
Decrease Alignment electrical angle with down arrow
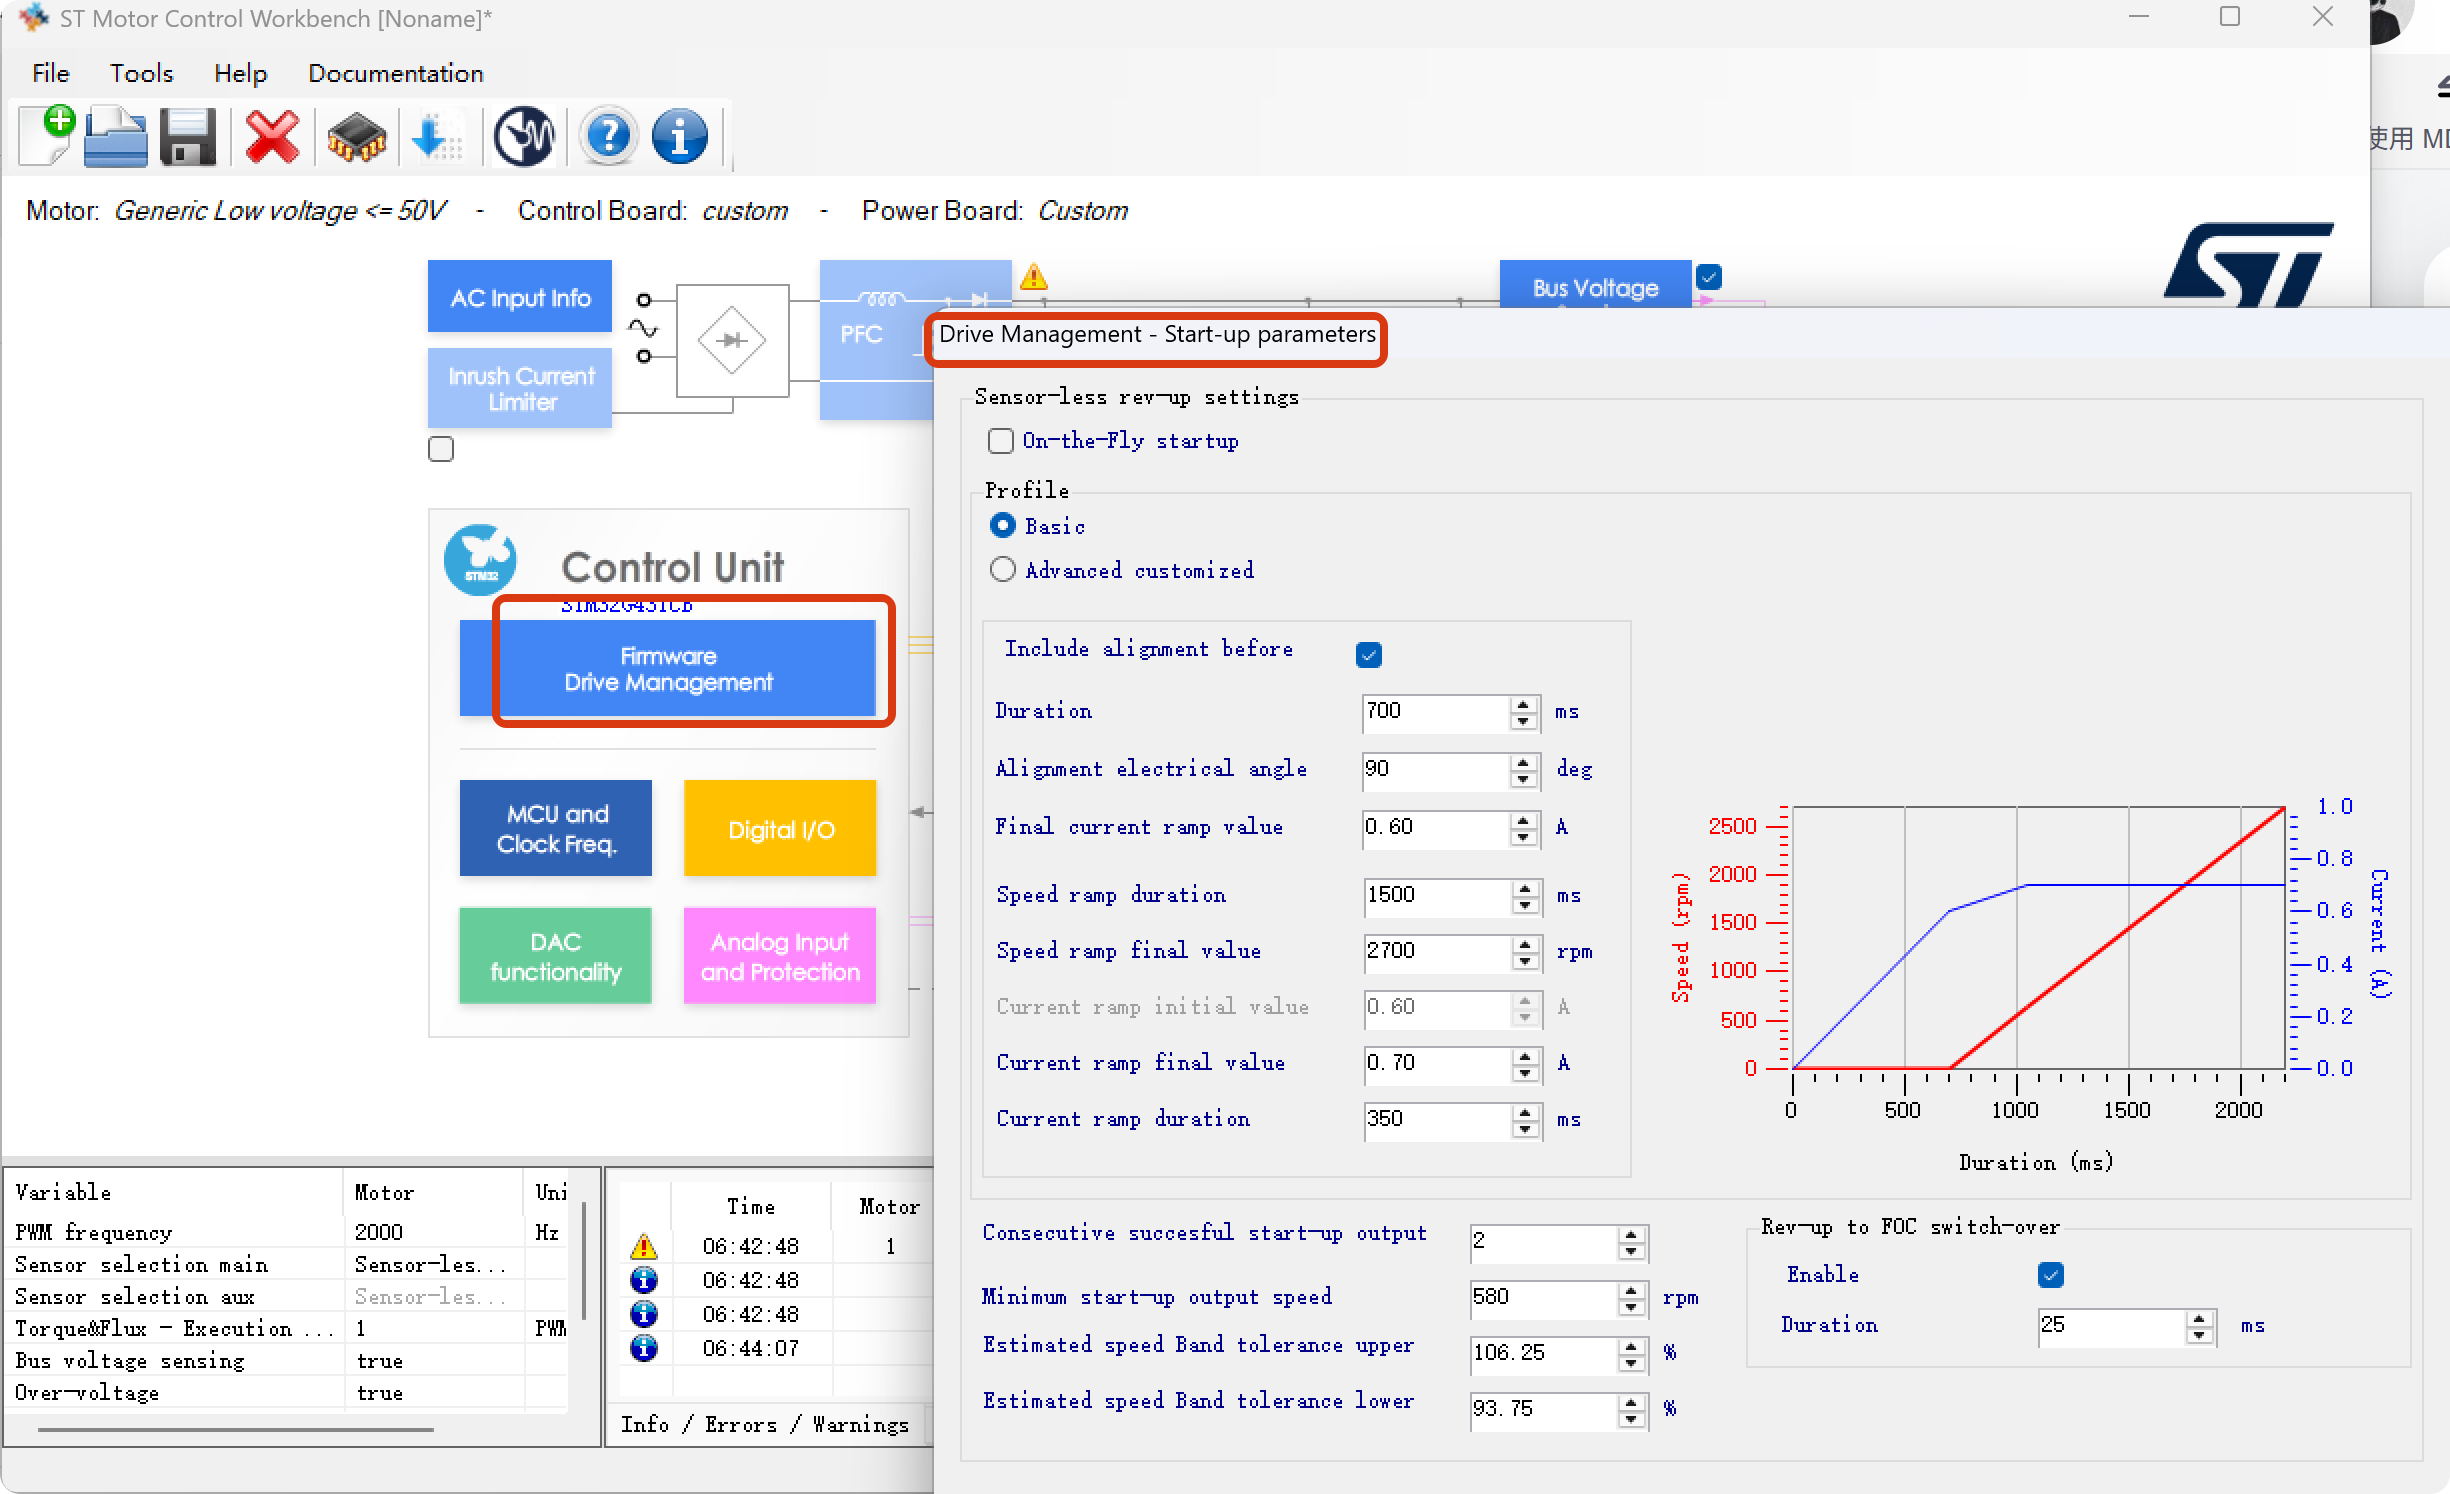point(1523,779)
